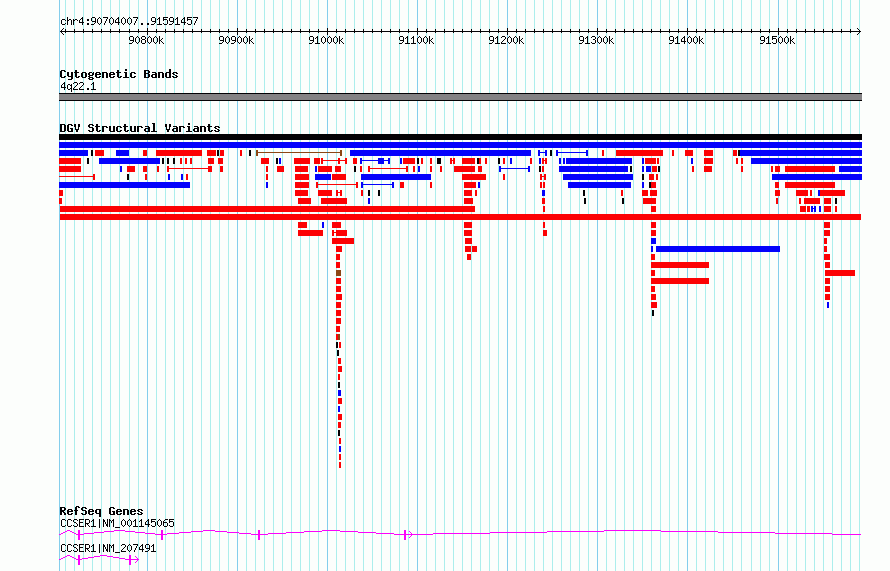Select the full-width red DGV variant bar
Screen dimensions: 890x571
[x=460, y=217]
